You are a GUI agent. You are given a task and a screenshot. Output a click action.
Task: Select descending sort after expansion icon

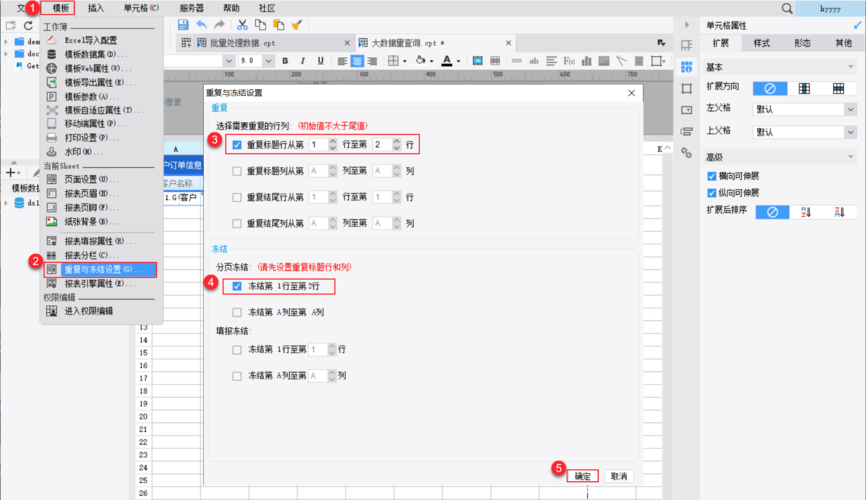(x=839, y=212)
